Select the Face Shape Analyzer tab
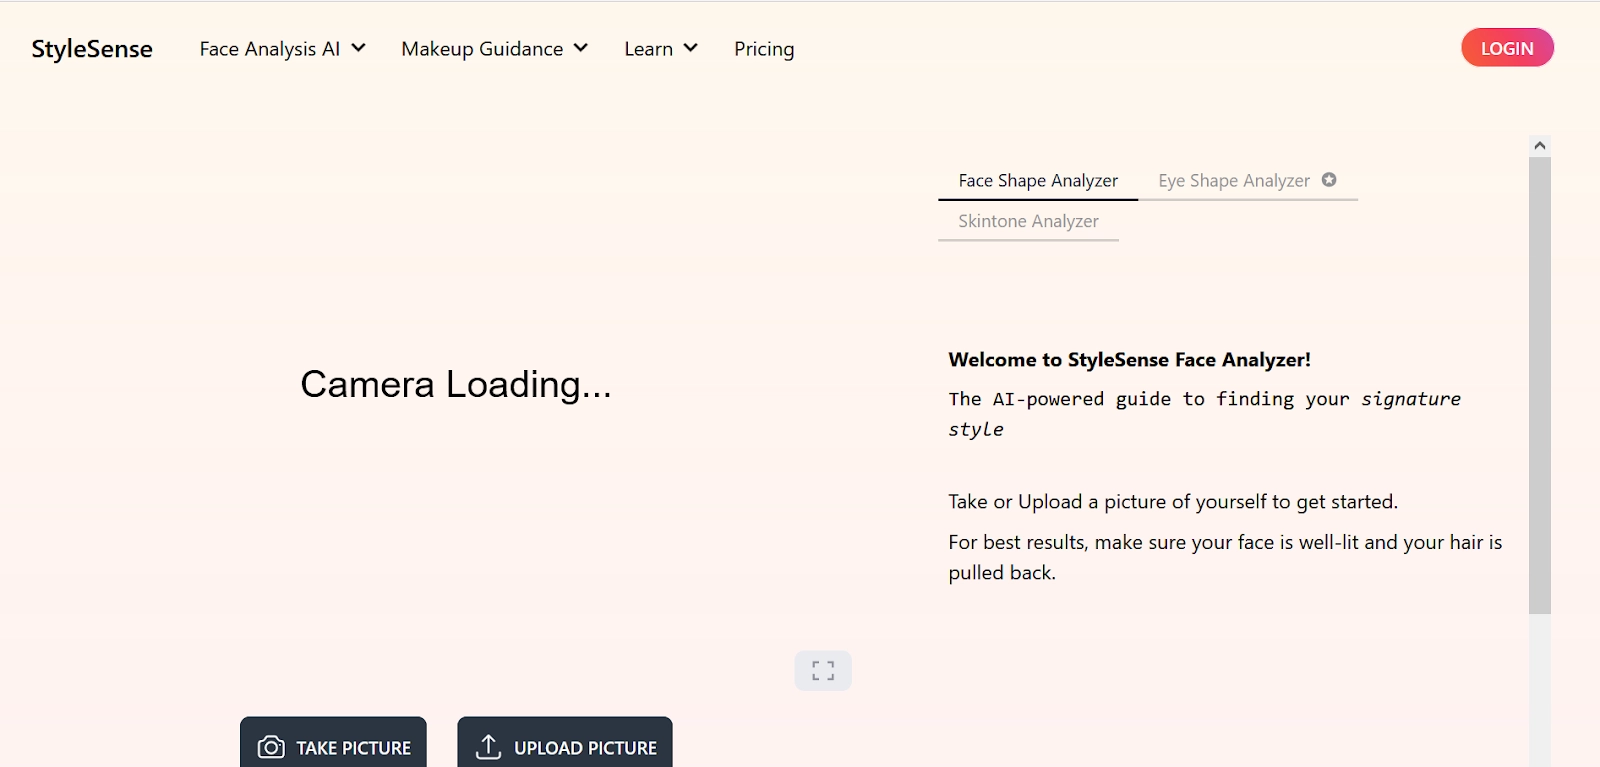Screen dimensions: 1600x767 (1038, 181)
